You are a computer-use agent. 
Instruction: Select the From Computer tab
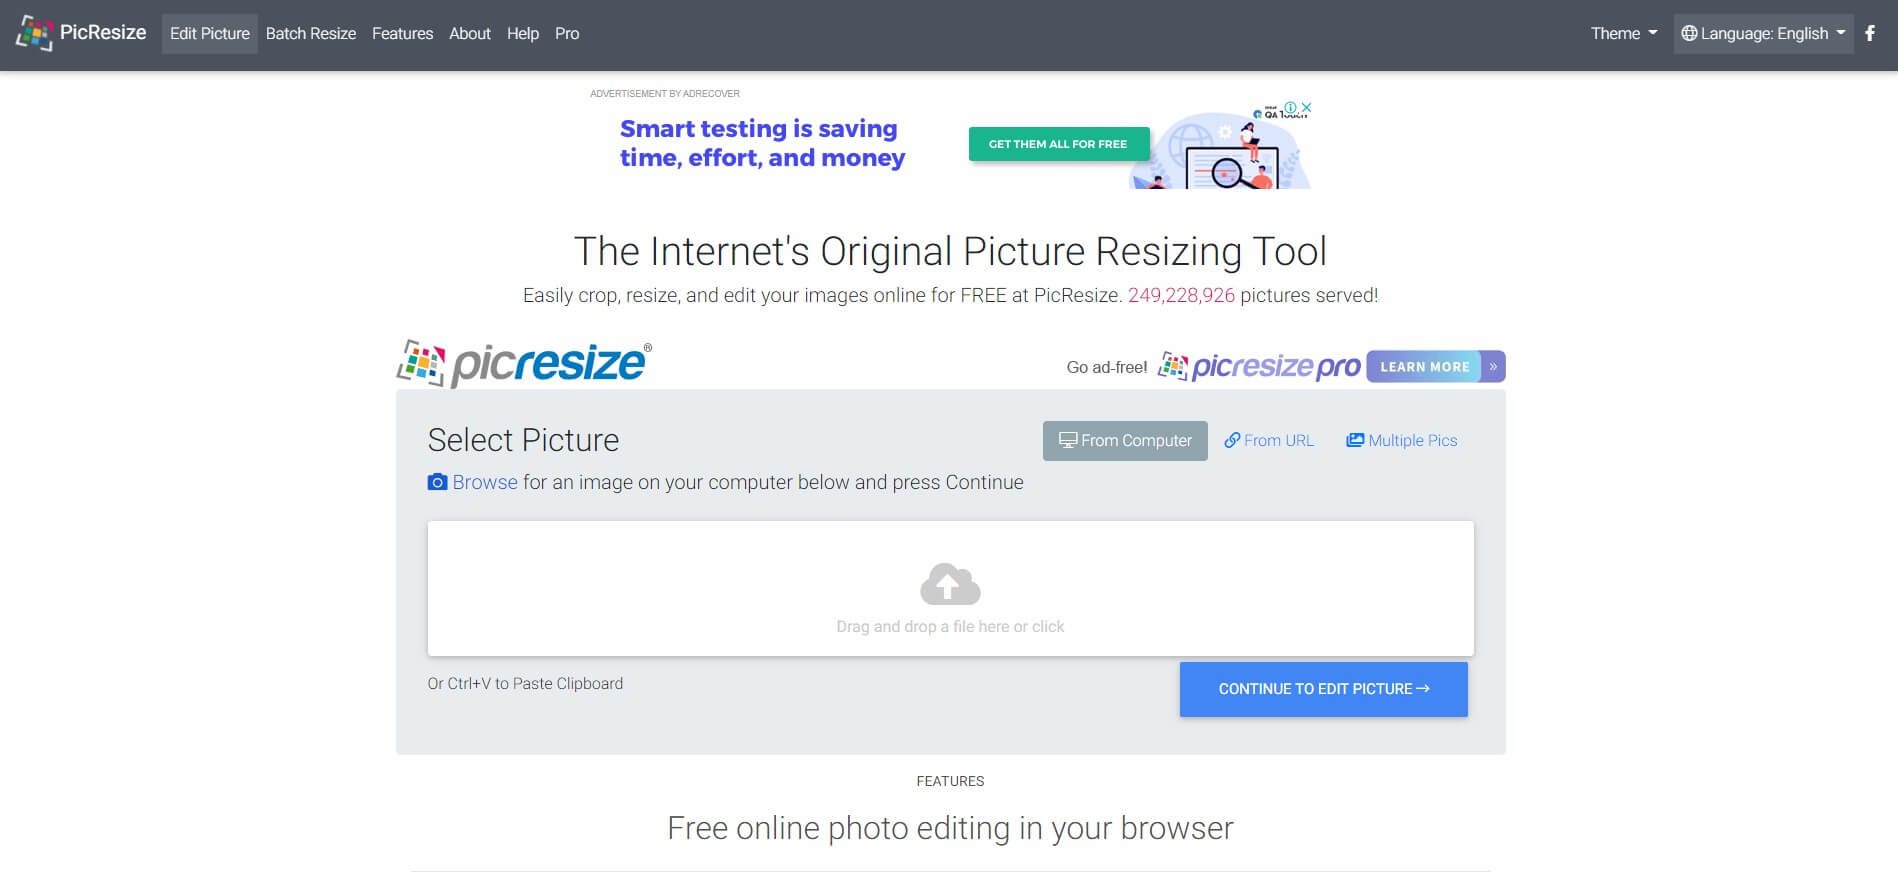(x=1125, y=441)
